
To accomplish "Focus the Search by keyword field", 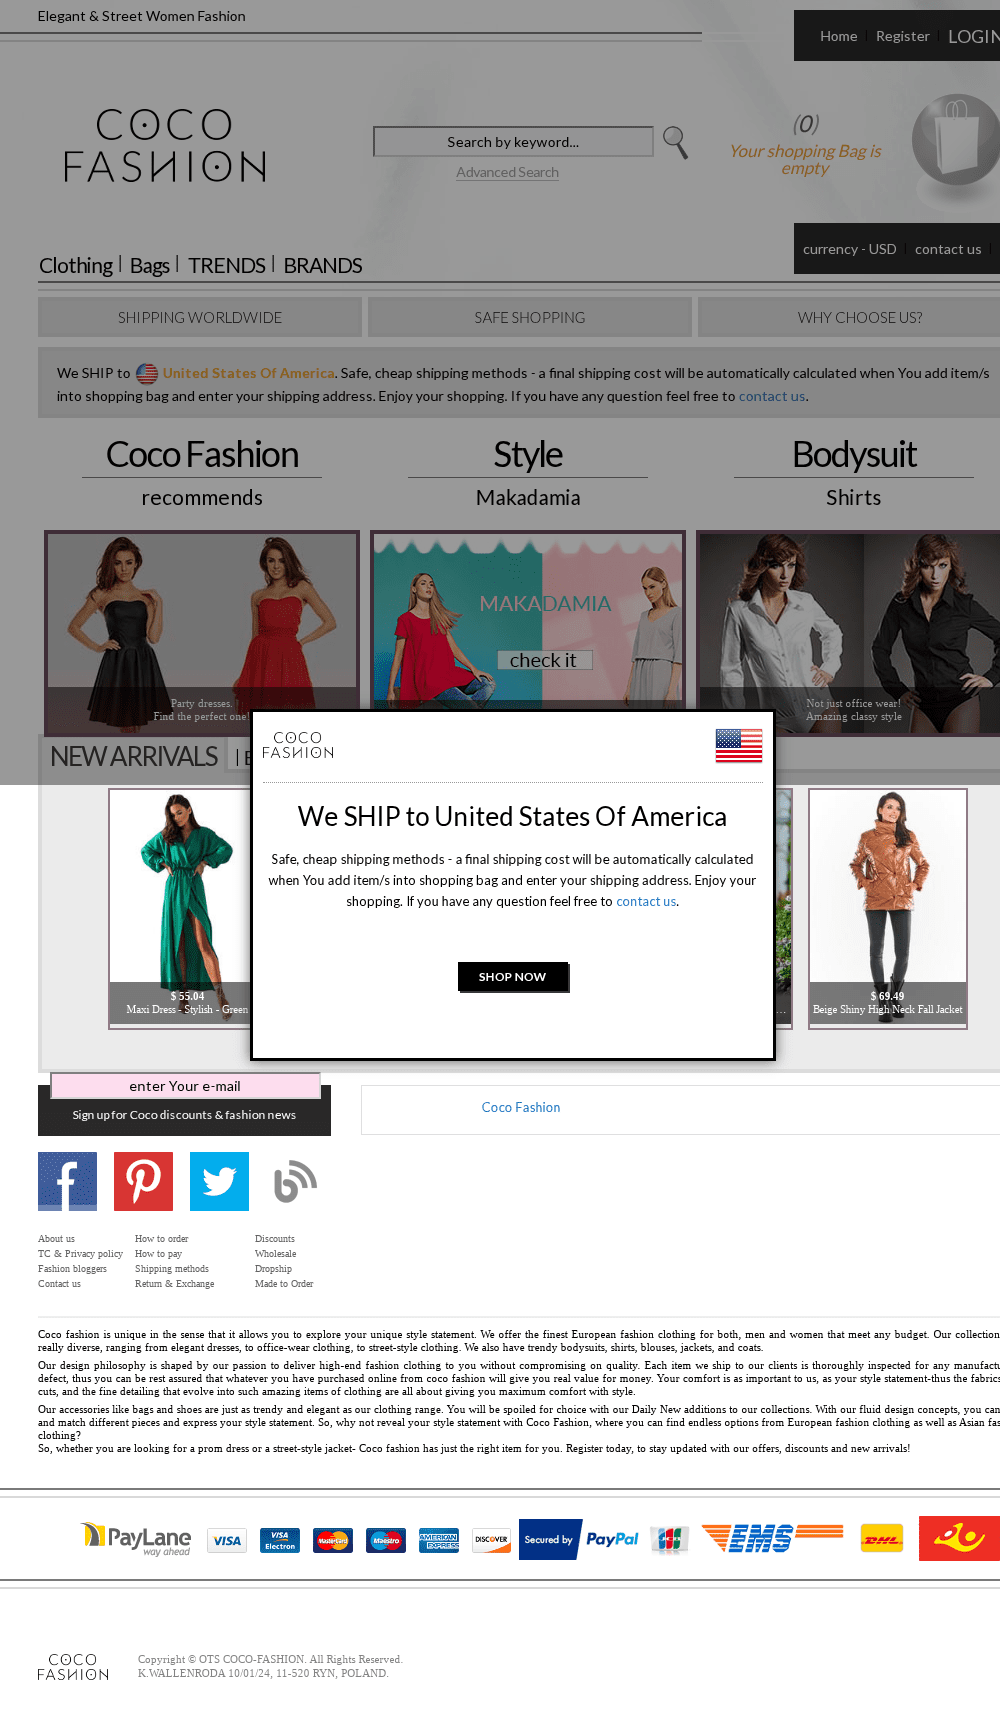I will (x=513, y=142).
